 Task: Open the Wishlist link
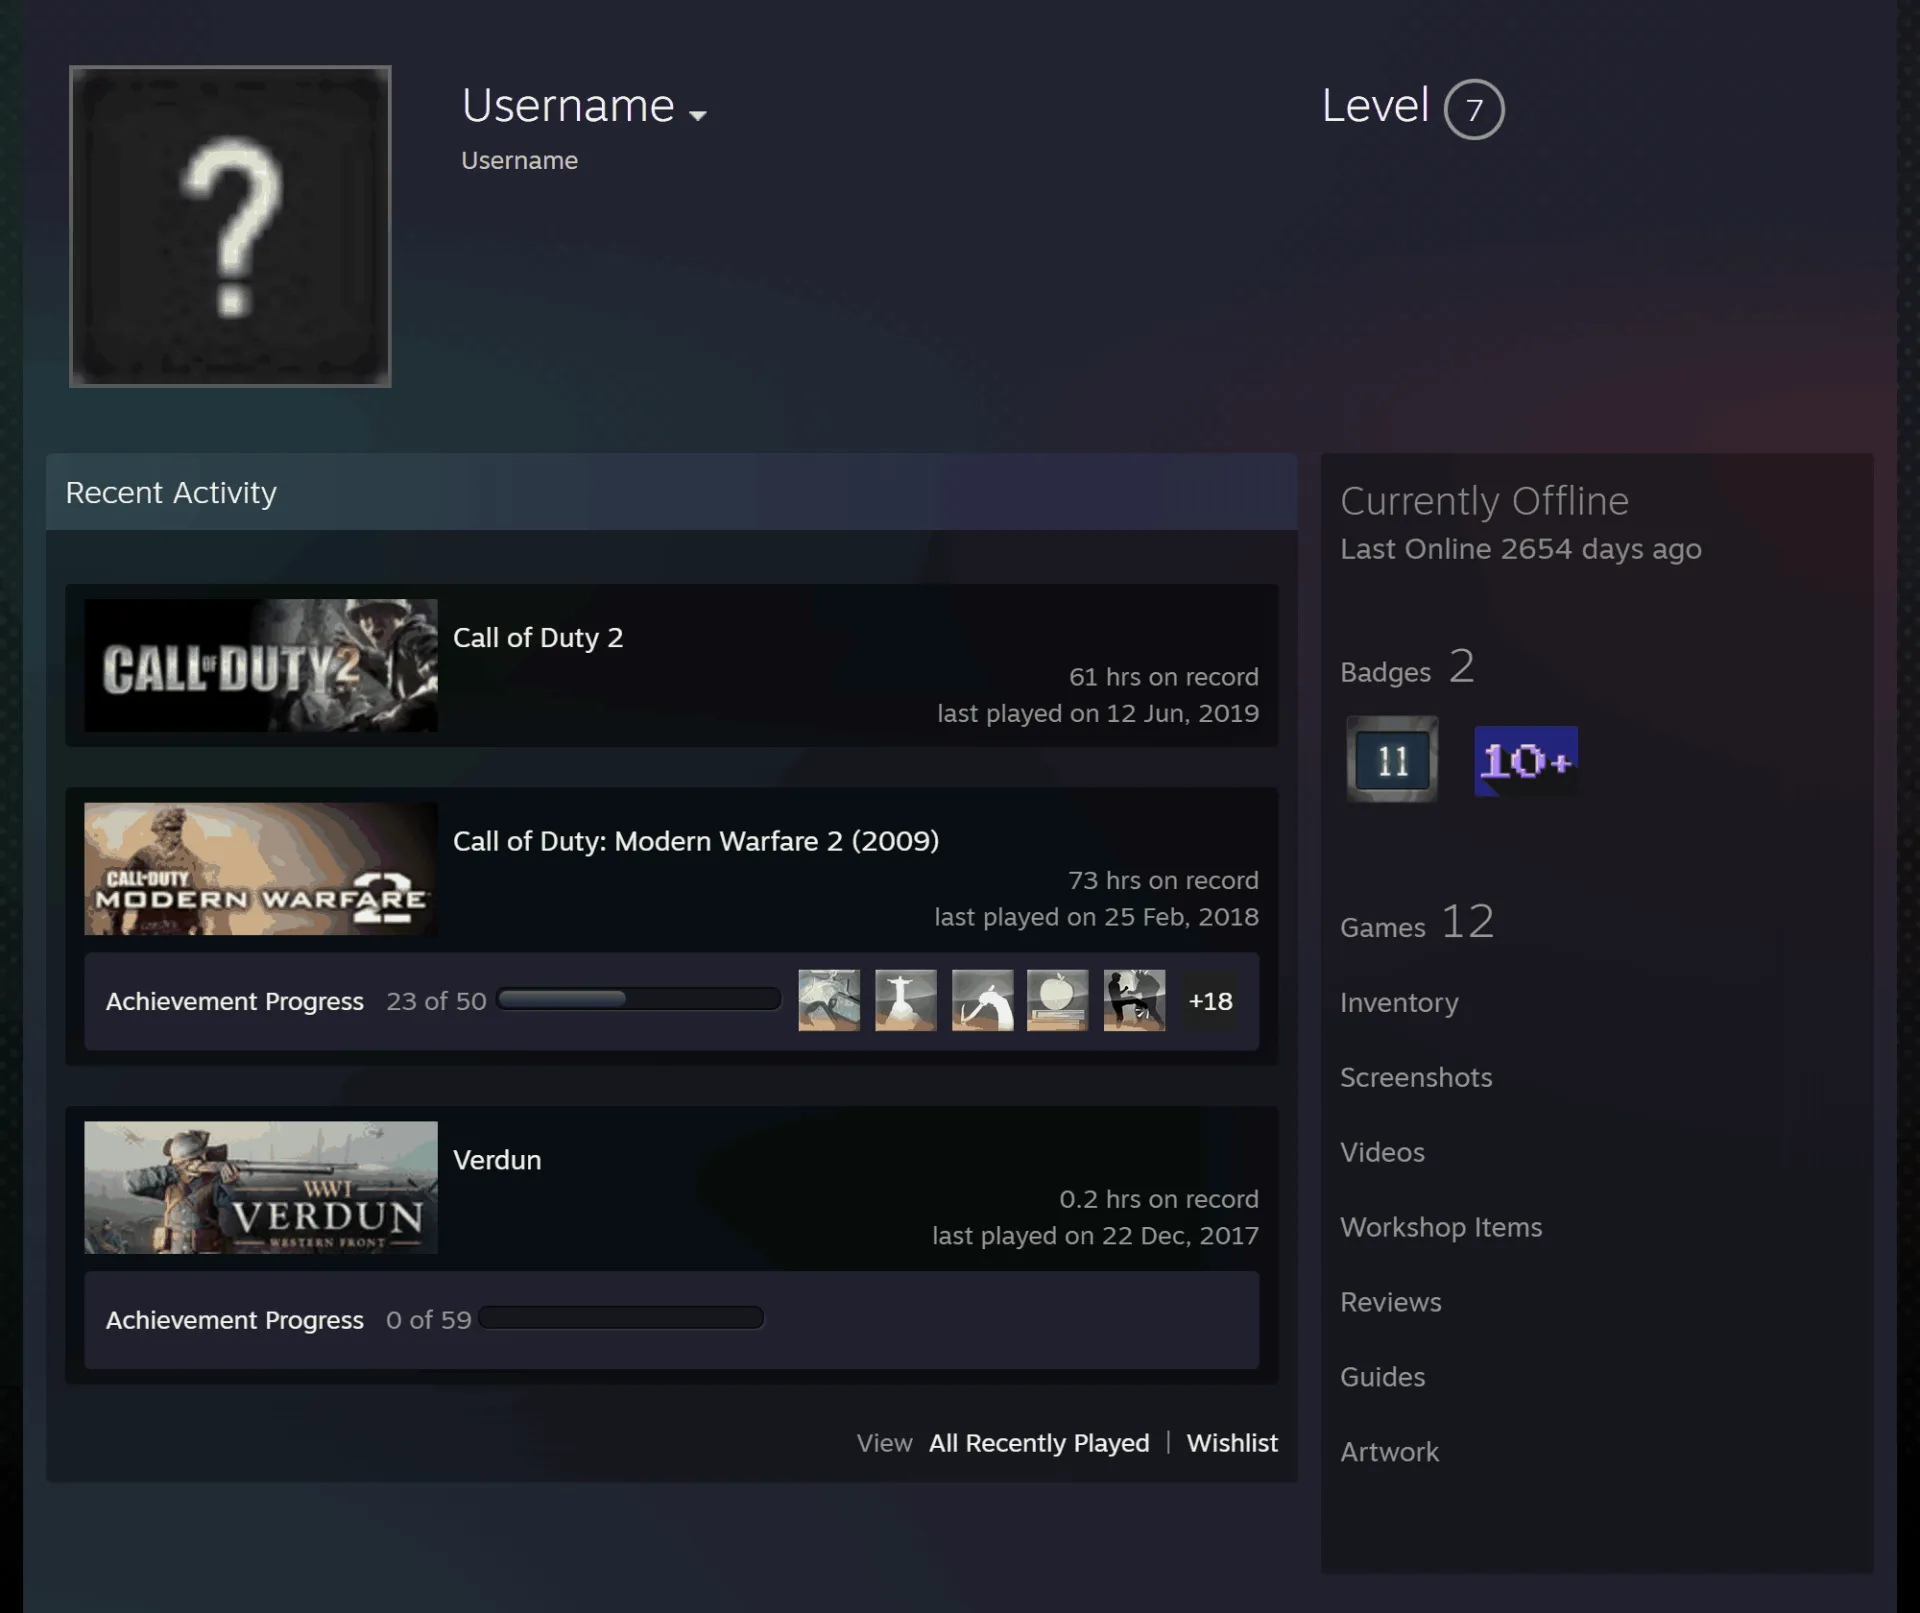tap(1232, 1443)
